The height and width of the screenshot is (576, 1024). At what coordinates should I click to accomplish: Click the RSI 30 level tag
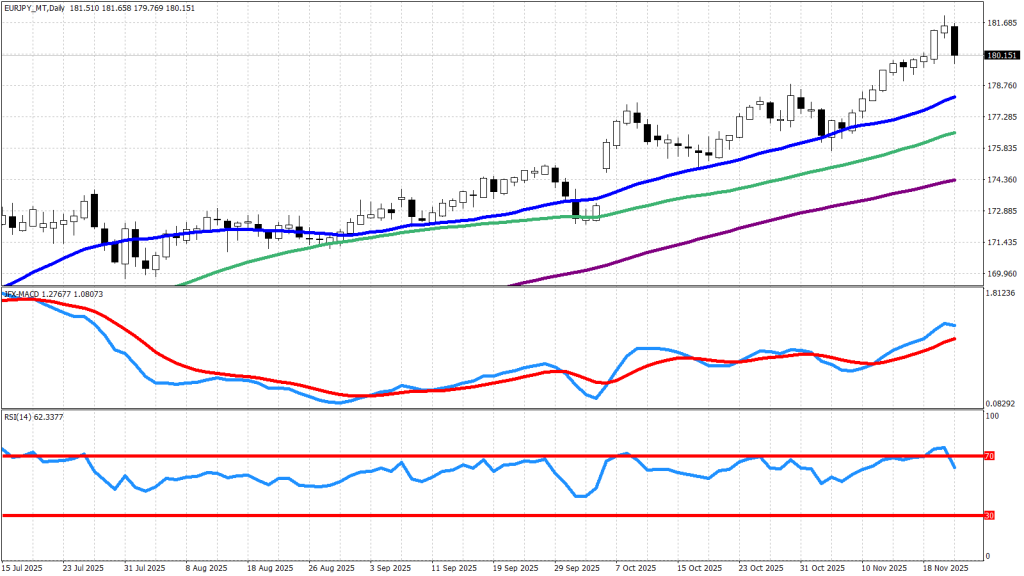pyautogui.click(x=990, y=516)
